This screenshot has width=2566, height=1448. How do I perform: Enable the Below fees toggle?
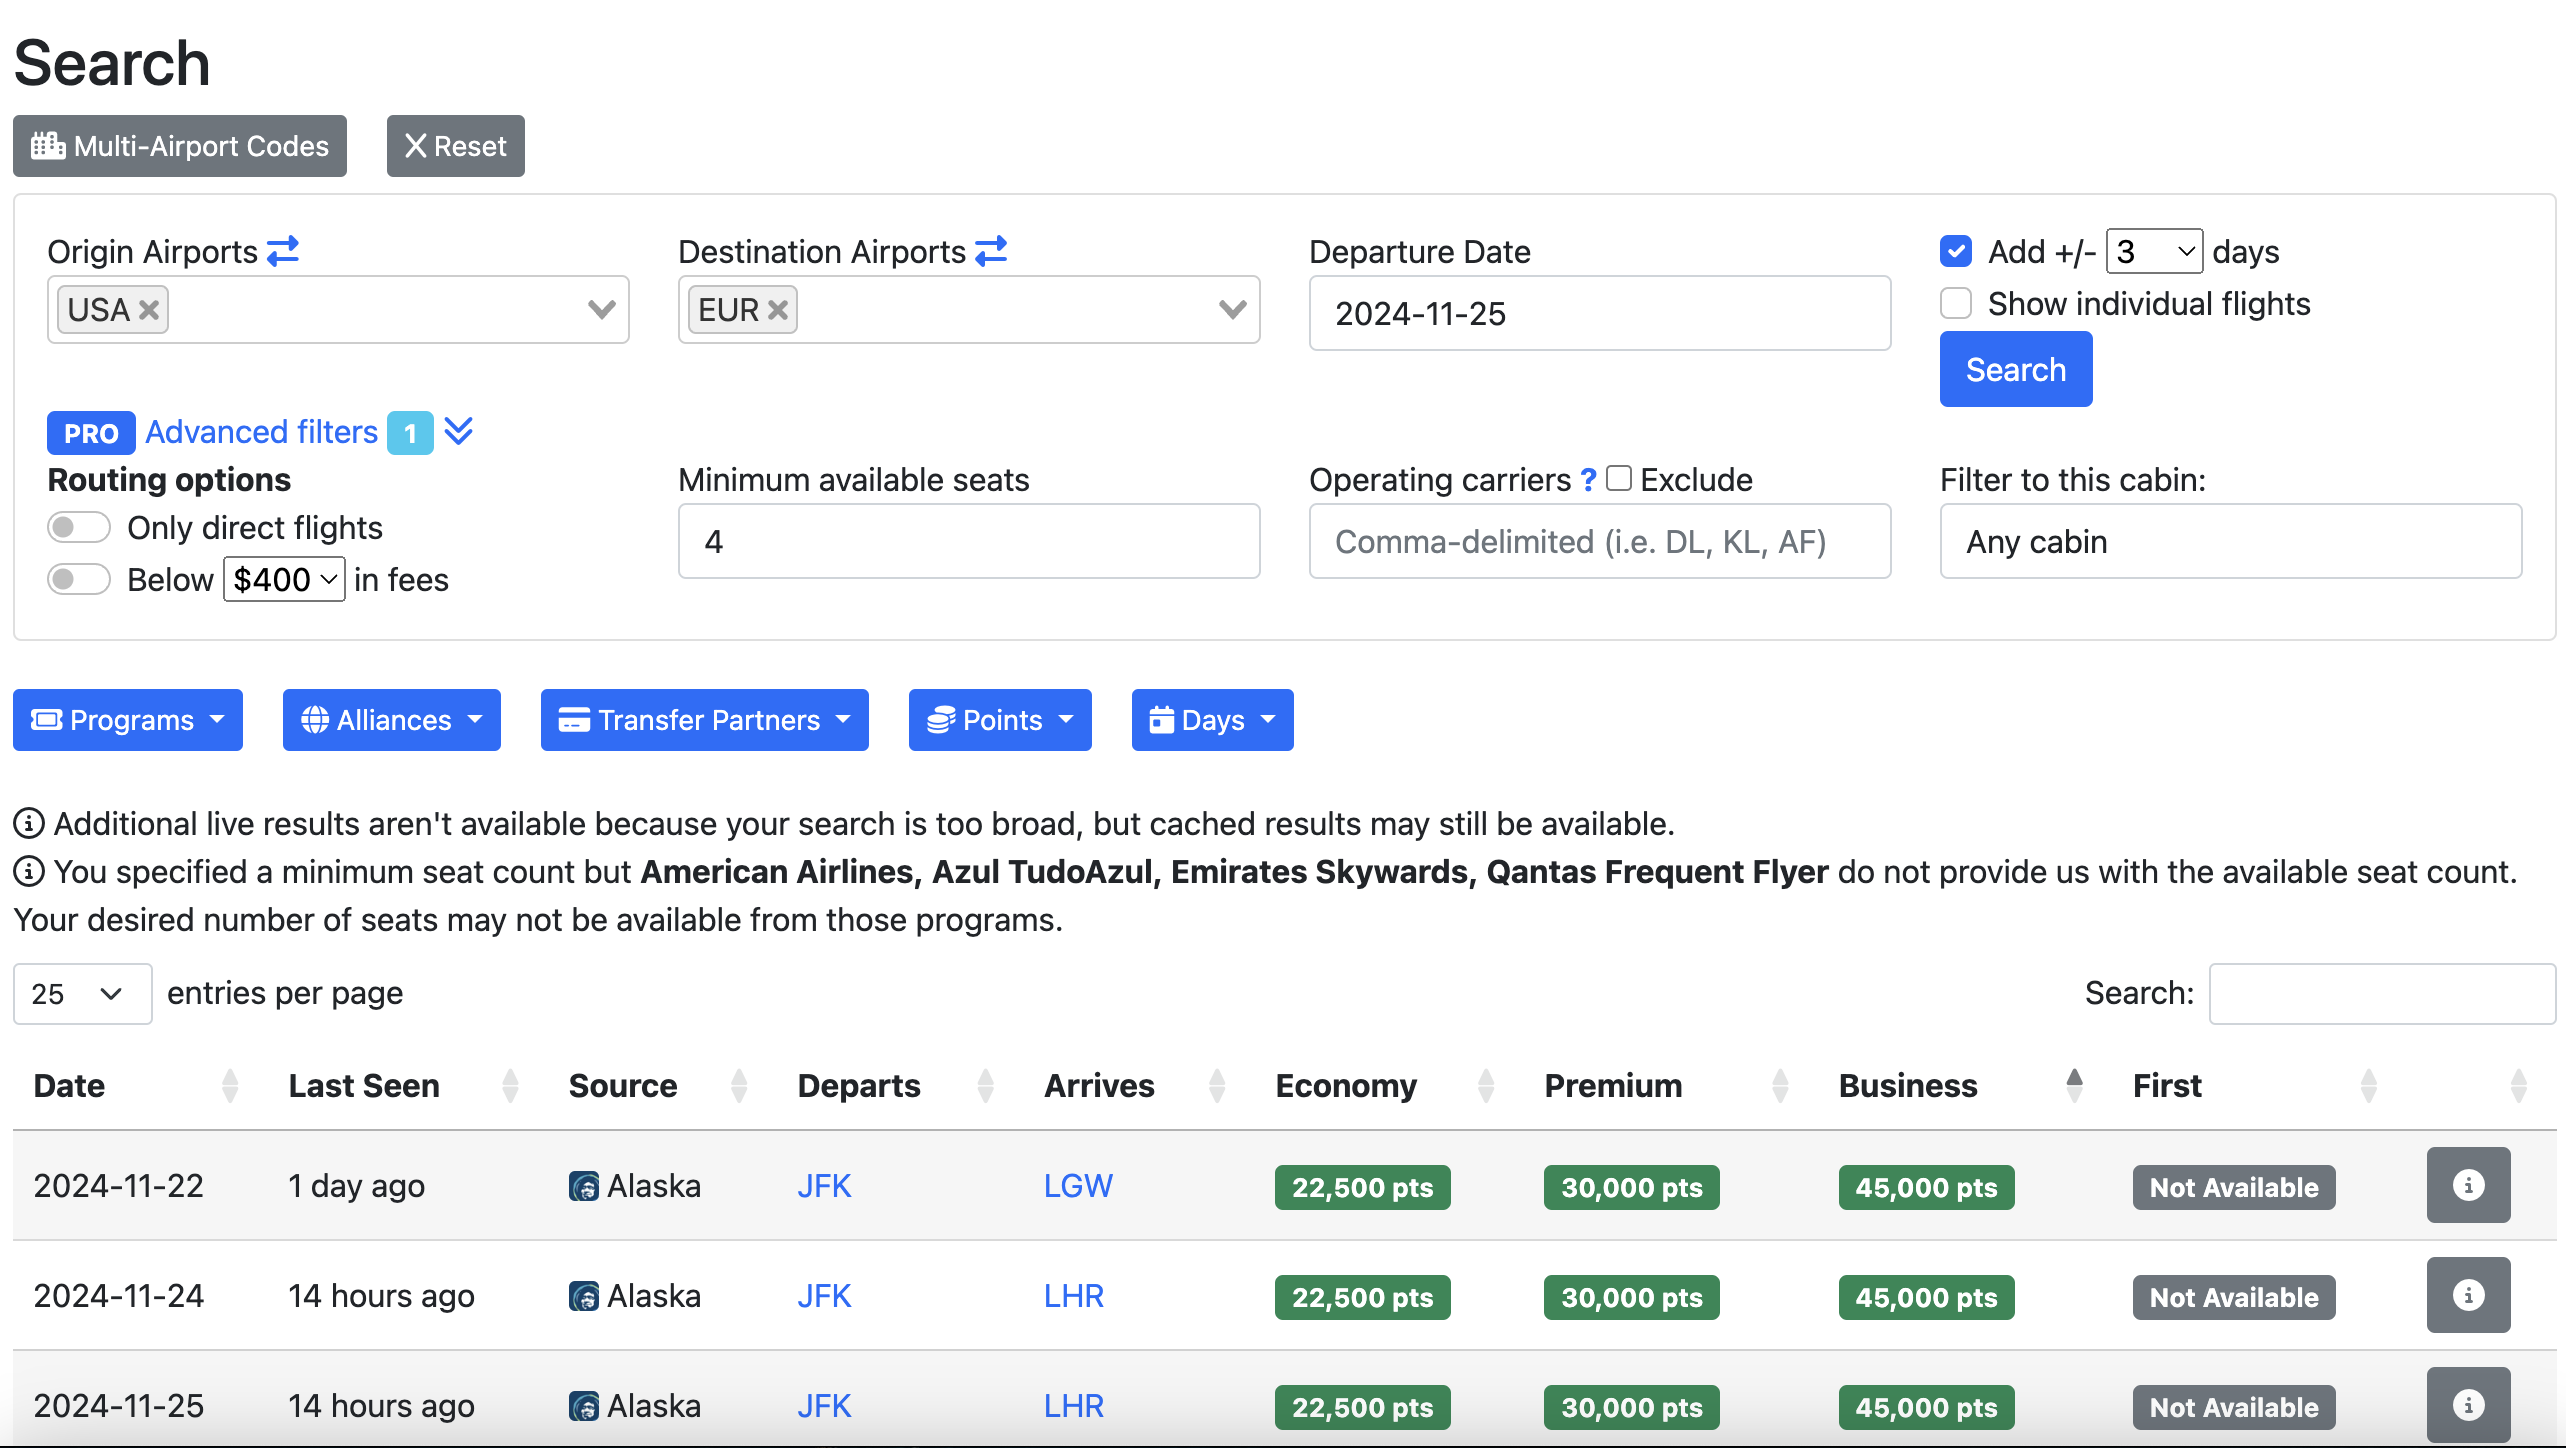tap(79, 579)
